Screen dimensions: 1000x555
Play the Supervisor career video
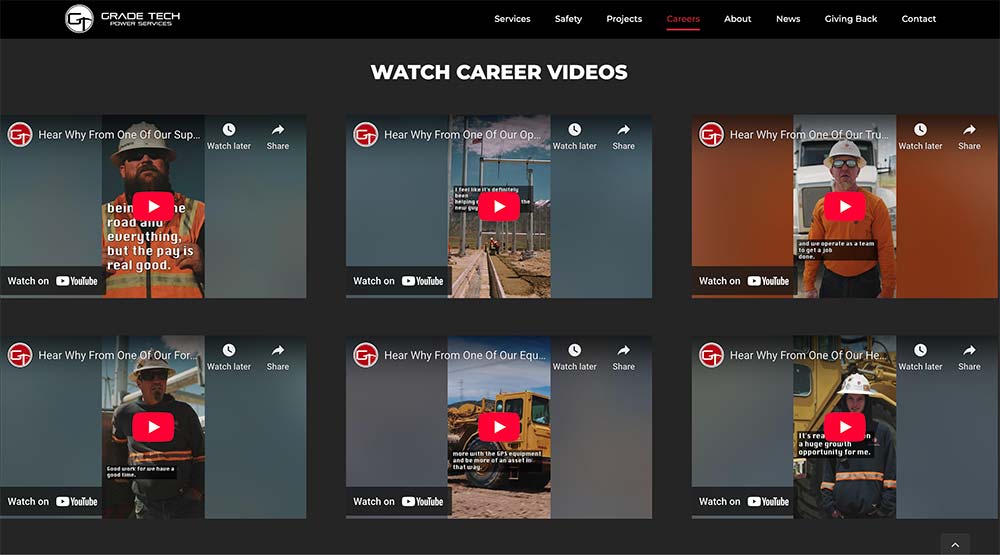click(153, 206)
